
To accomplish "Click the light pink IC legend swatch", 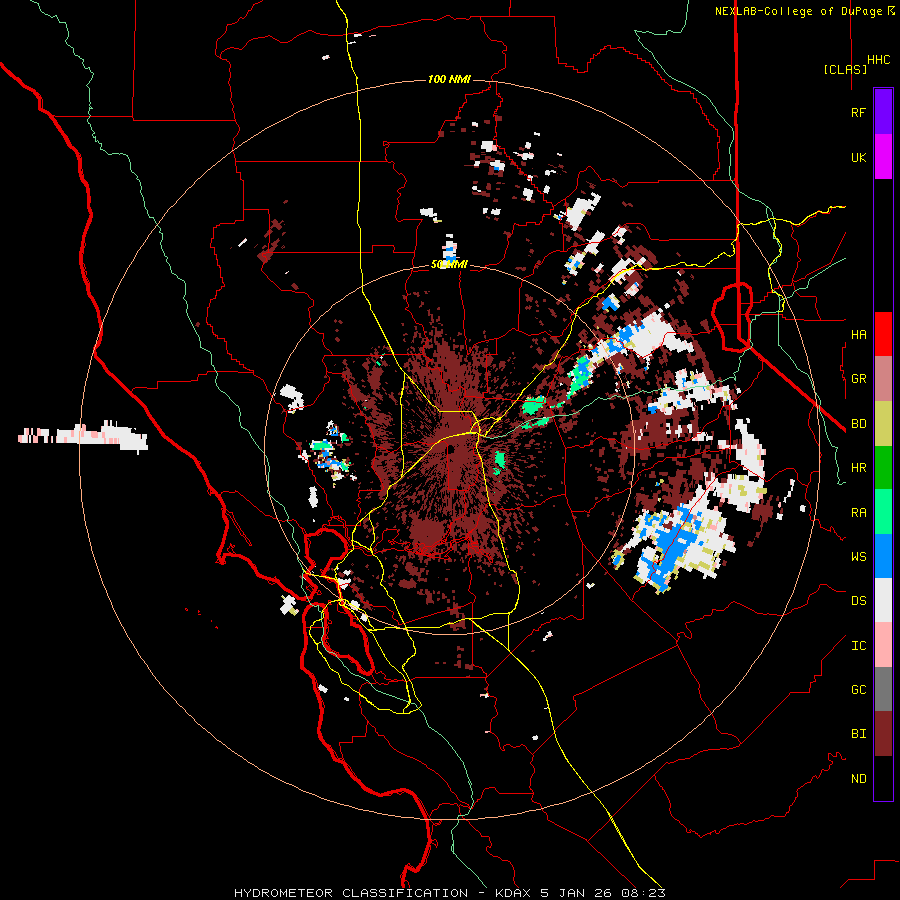I will pyautogui.click(x=883, y=645).
